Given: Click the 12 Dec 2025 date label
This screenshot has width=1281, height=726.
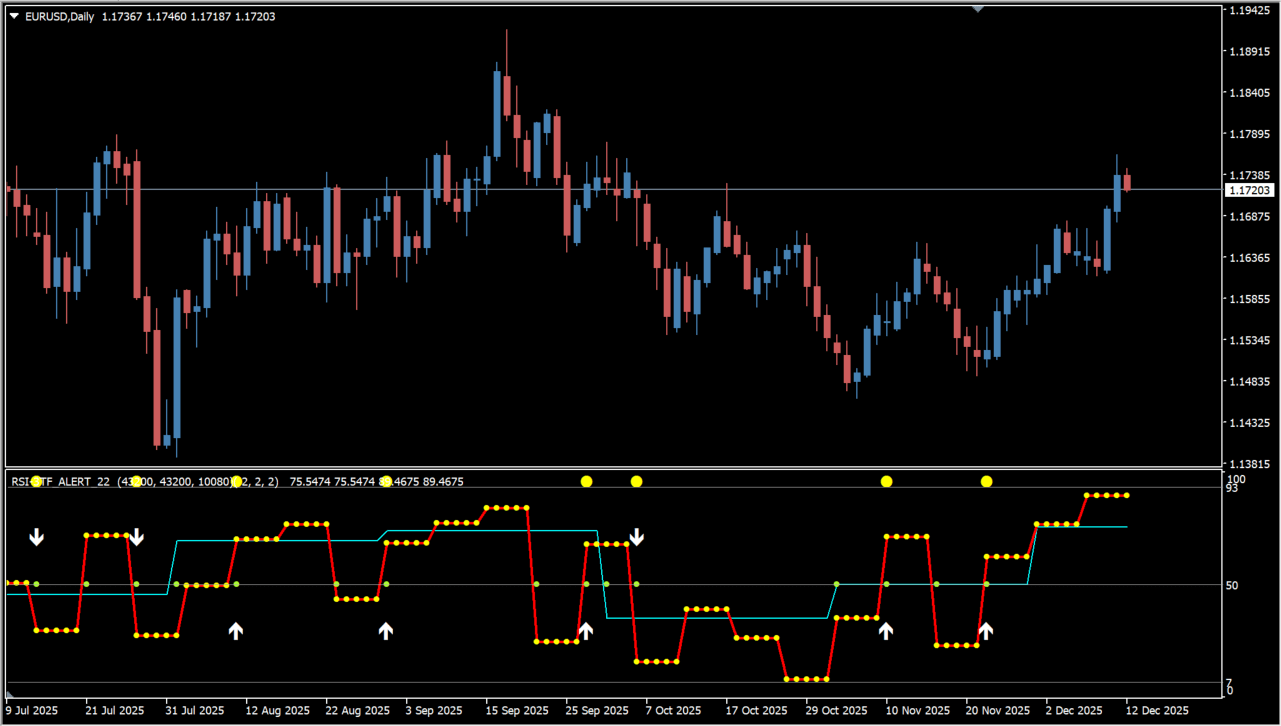Looking at the screenshot, I should 1156,710.
